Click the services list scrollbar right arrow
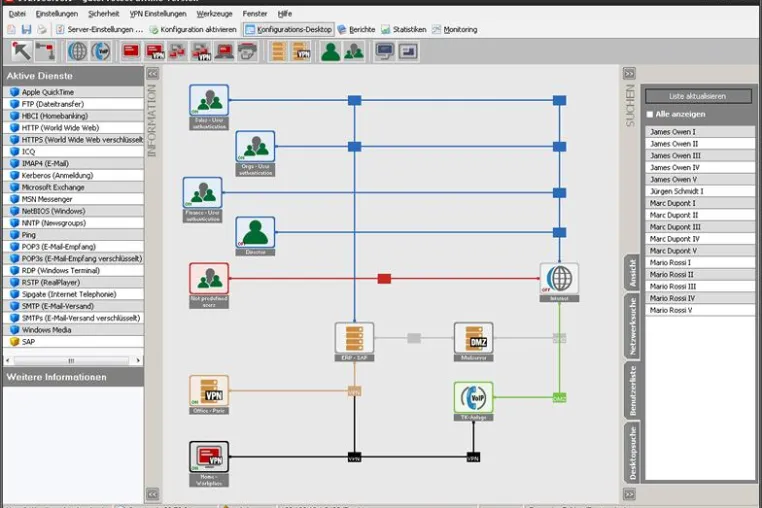762x508 pixels. pyautogui.click(x=138, y=361)
